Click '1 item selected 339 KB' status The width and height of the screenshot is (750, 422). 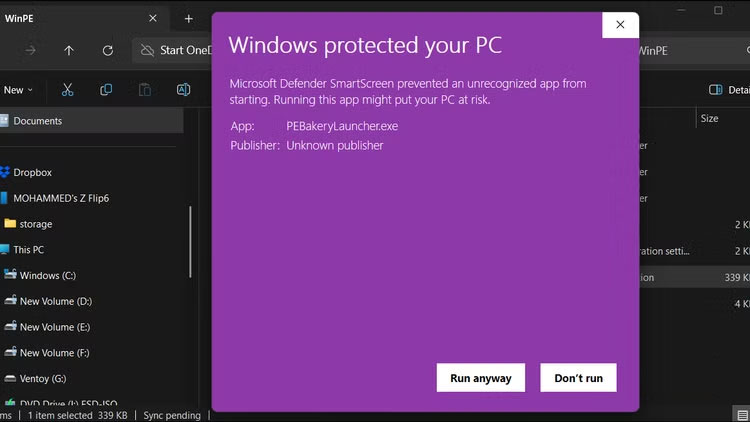[x=77, y=415]
